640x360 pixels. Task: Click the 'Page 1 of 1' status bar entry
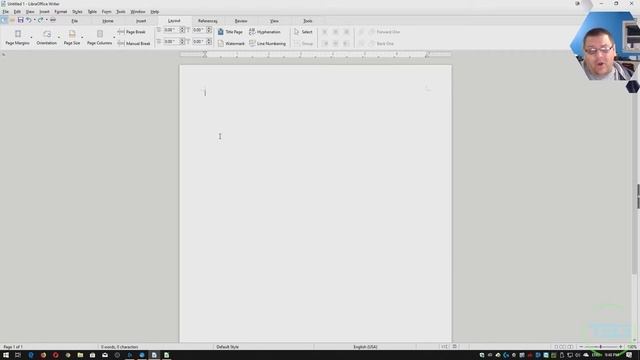tap(13, 347)
